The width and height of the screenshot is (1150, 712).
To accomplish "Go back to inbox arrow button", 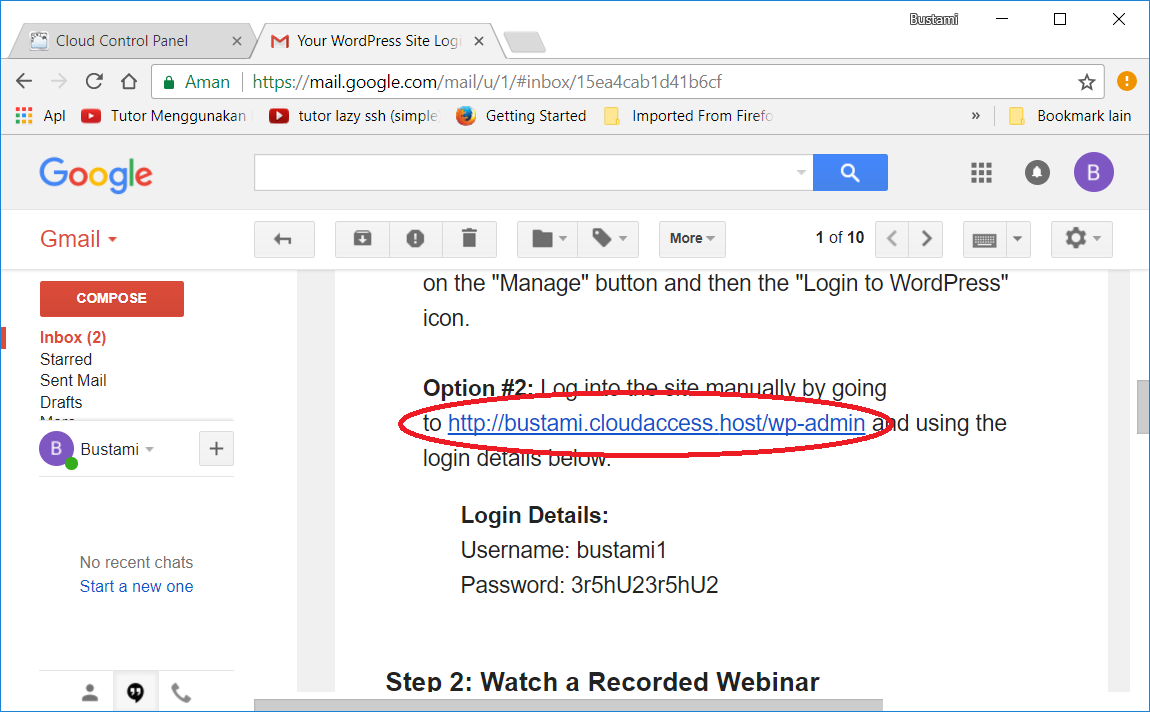I will [x=284, y=239].
